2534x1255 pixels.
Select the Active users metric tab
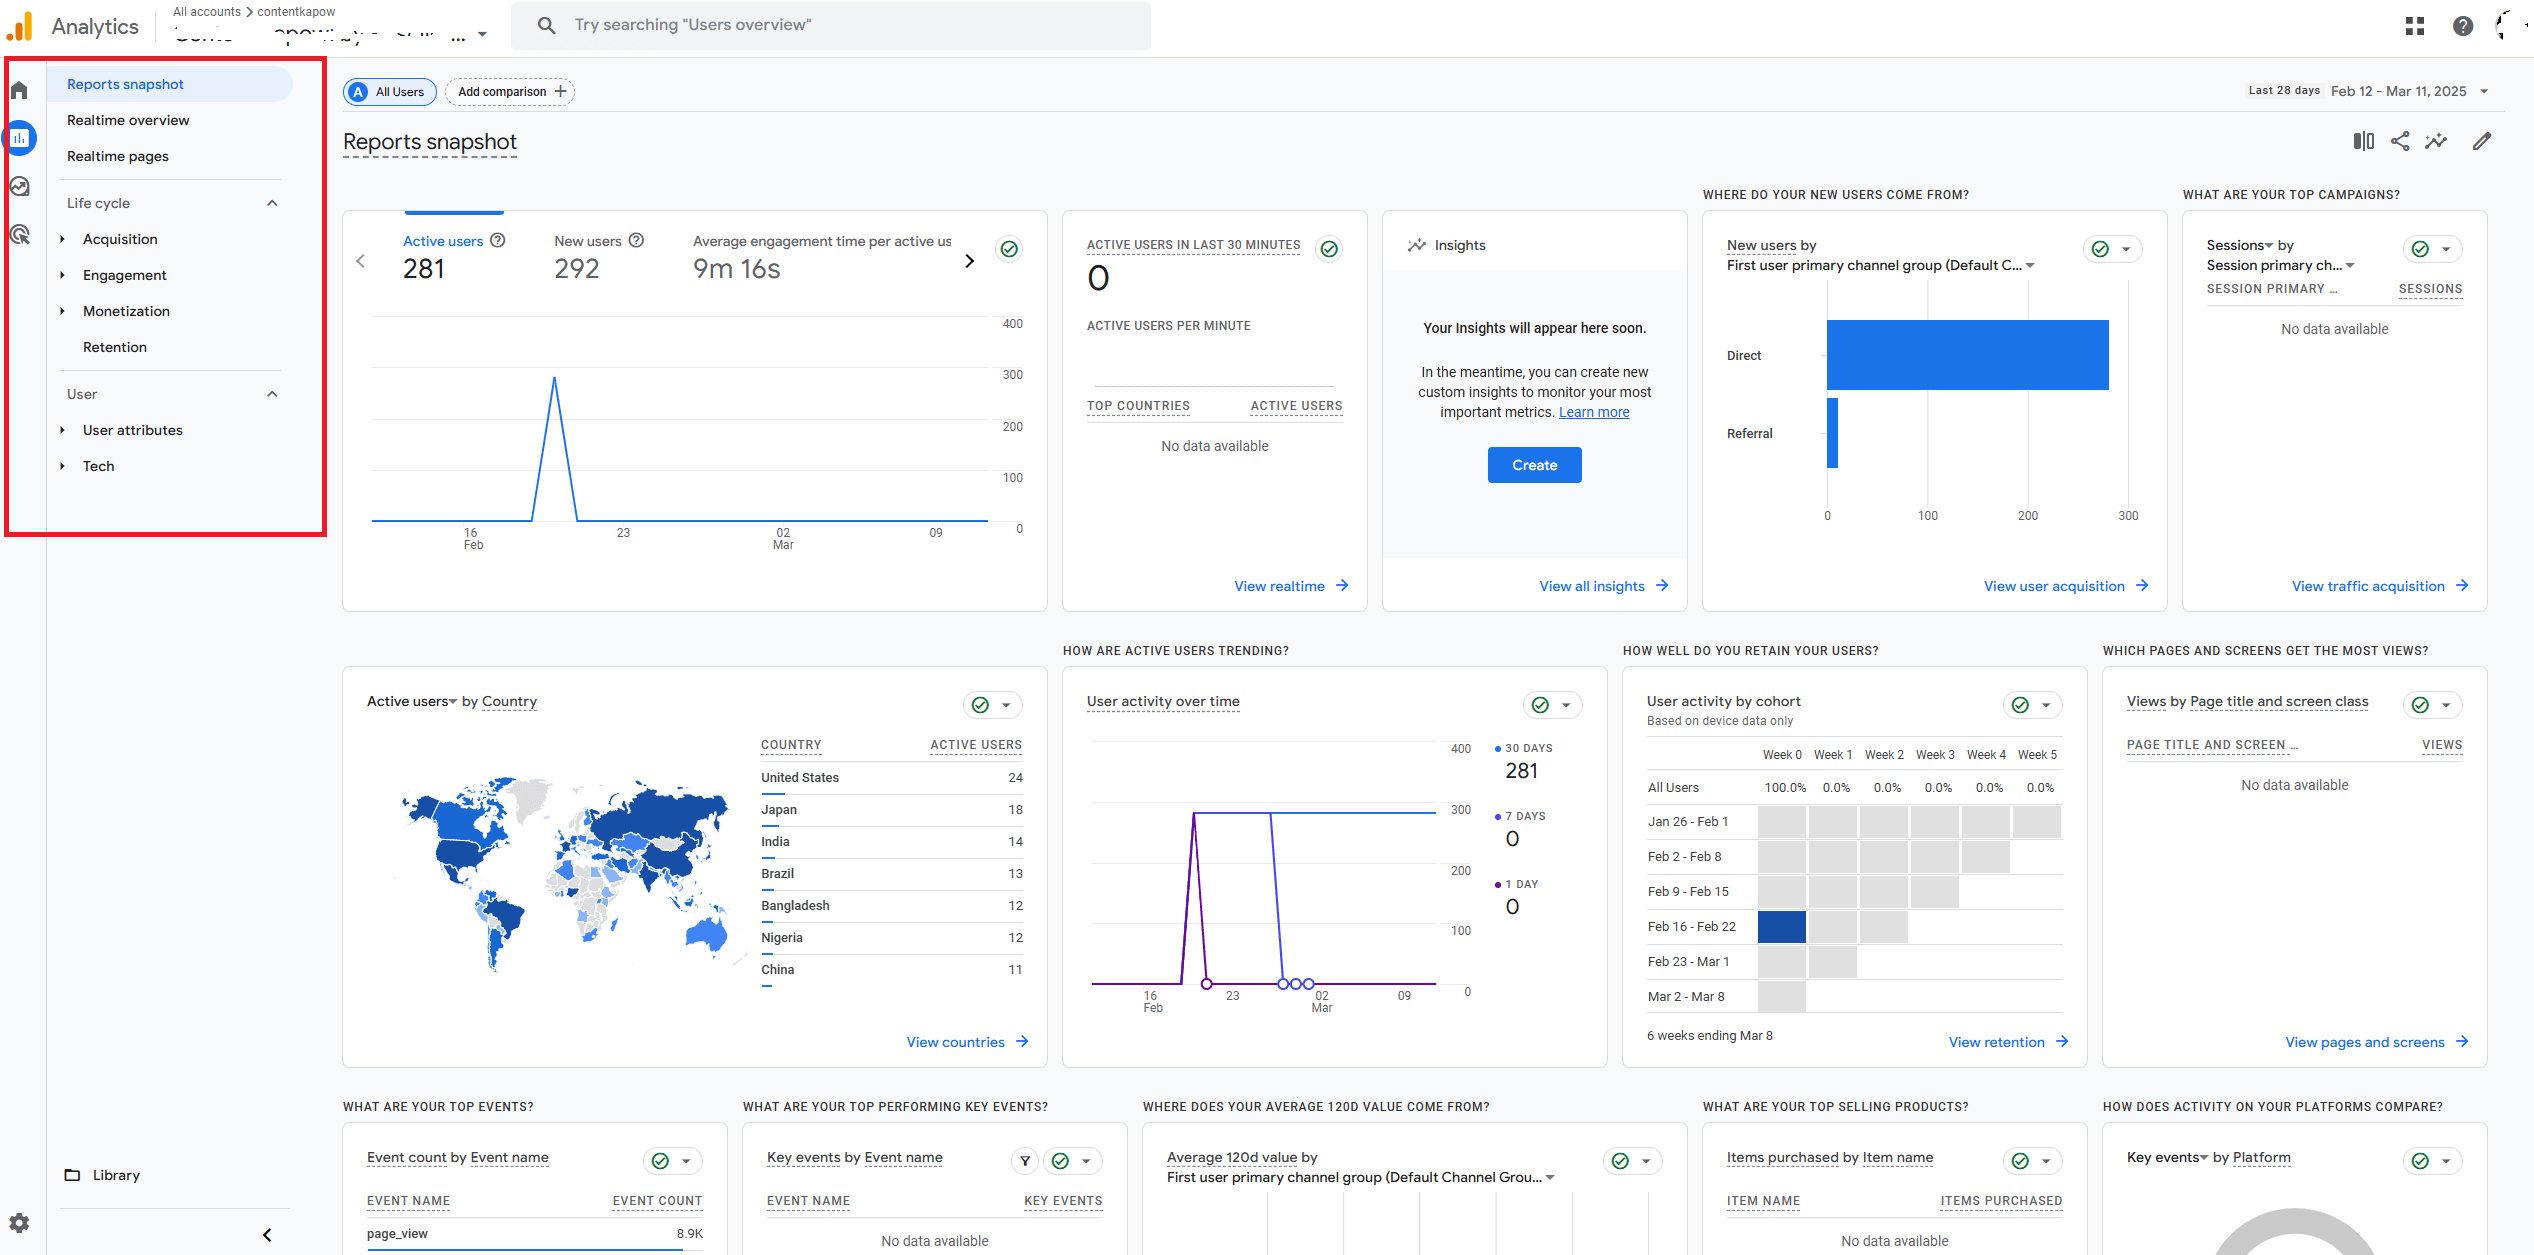[454, 257]
